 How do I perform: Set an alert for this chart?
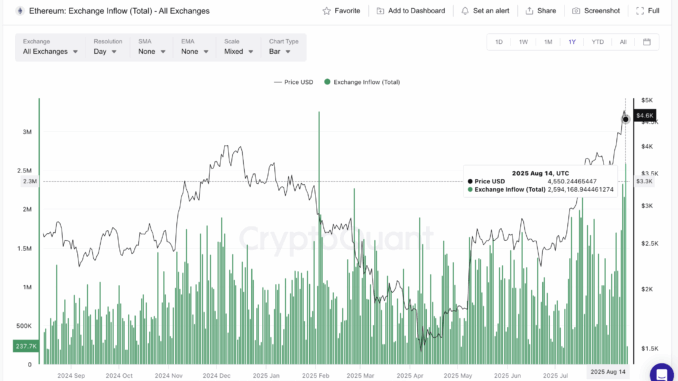click(485, 11)
